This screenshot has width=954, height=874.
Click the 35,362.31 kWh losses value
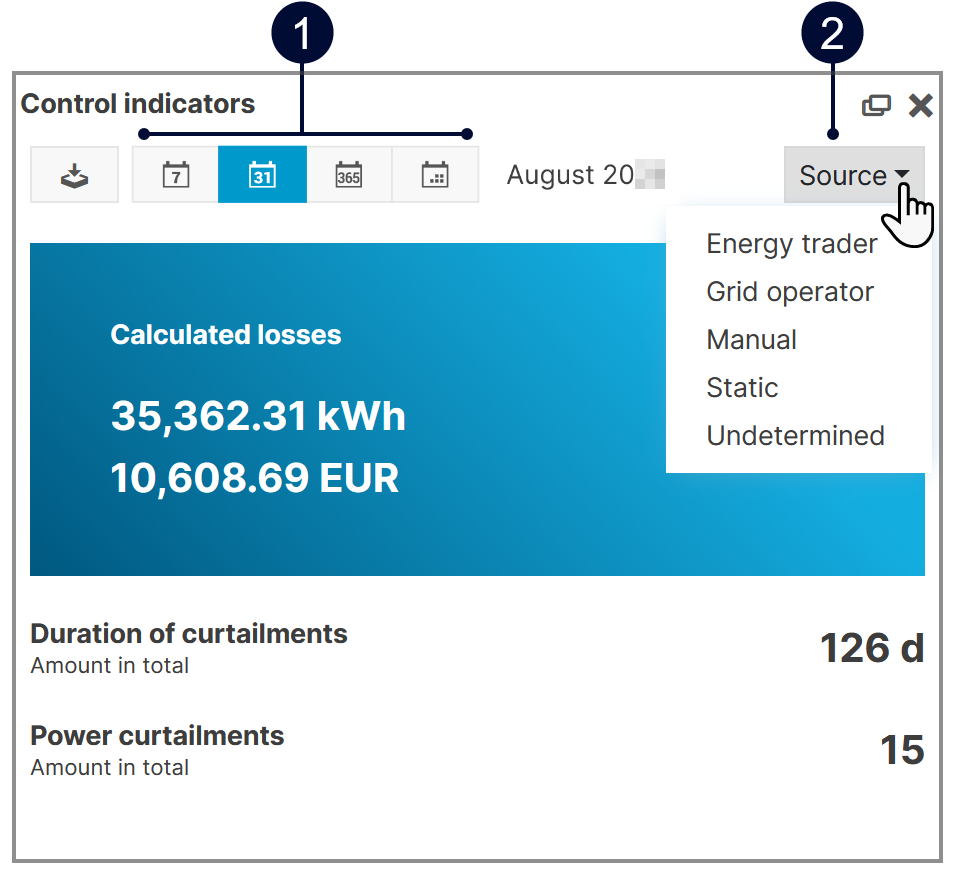(x=258, y=416)
